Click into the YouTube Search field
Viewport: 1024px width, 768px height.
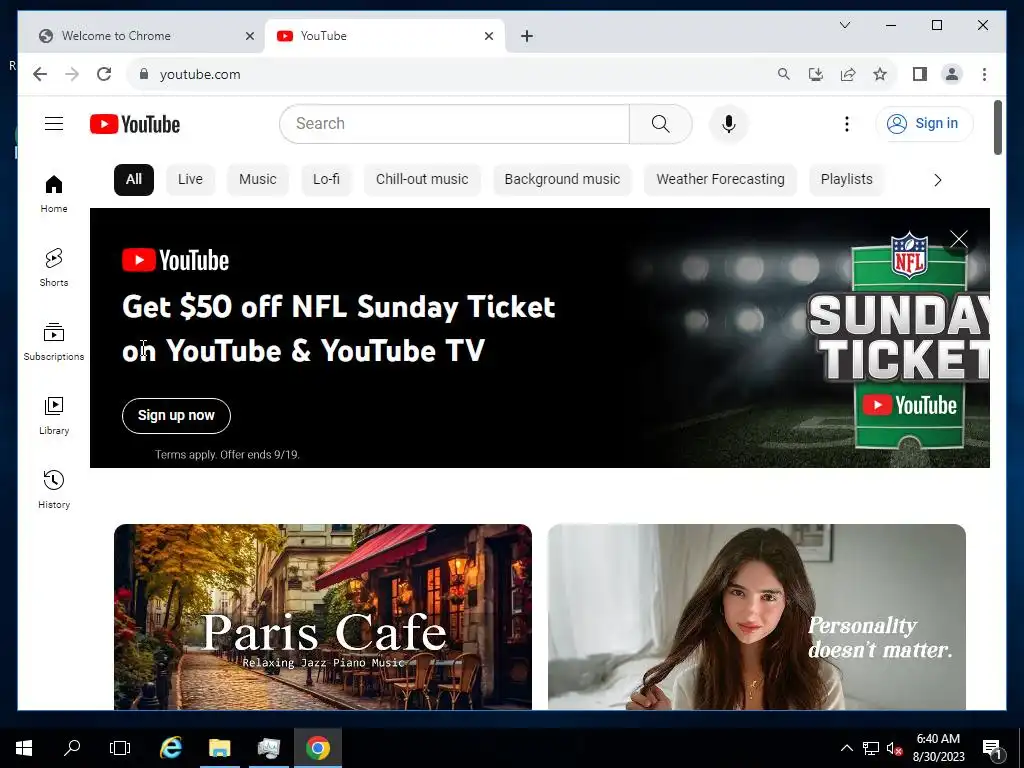[455, 123]
